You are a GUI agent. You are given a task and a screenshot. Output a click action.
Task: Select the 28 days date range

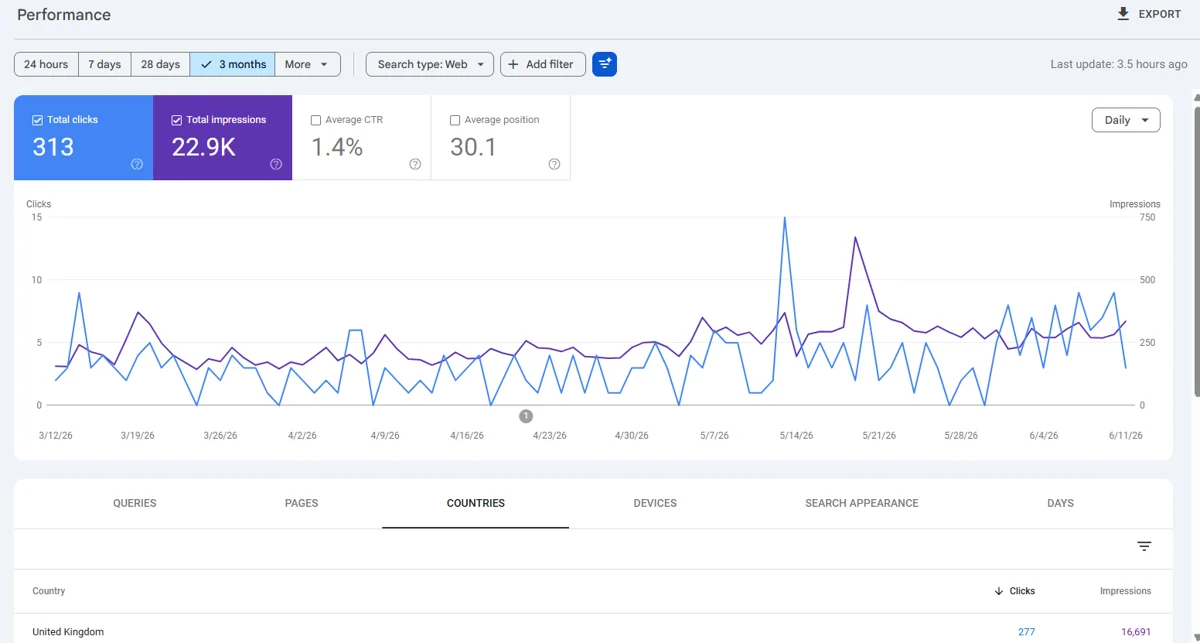click(160, 64)
